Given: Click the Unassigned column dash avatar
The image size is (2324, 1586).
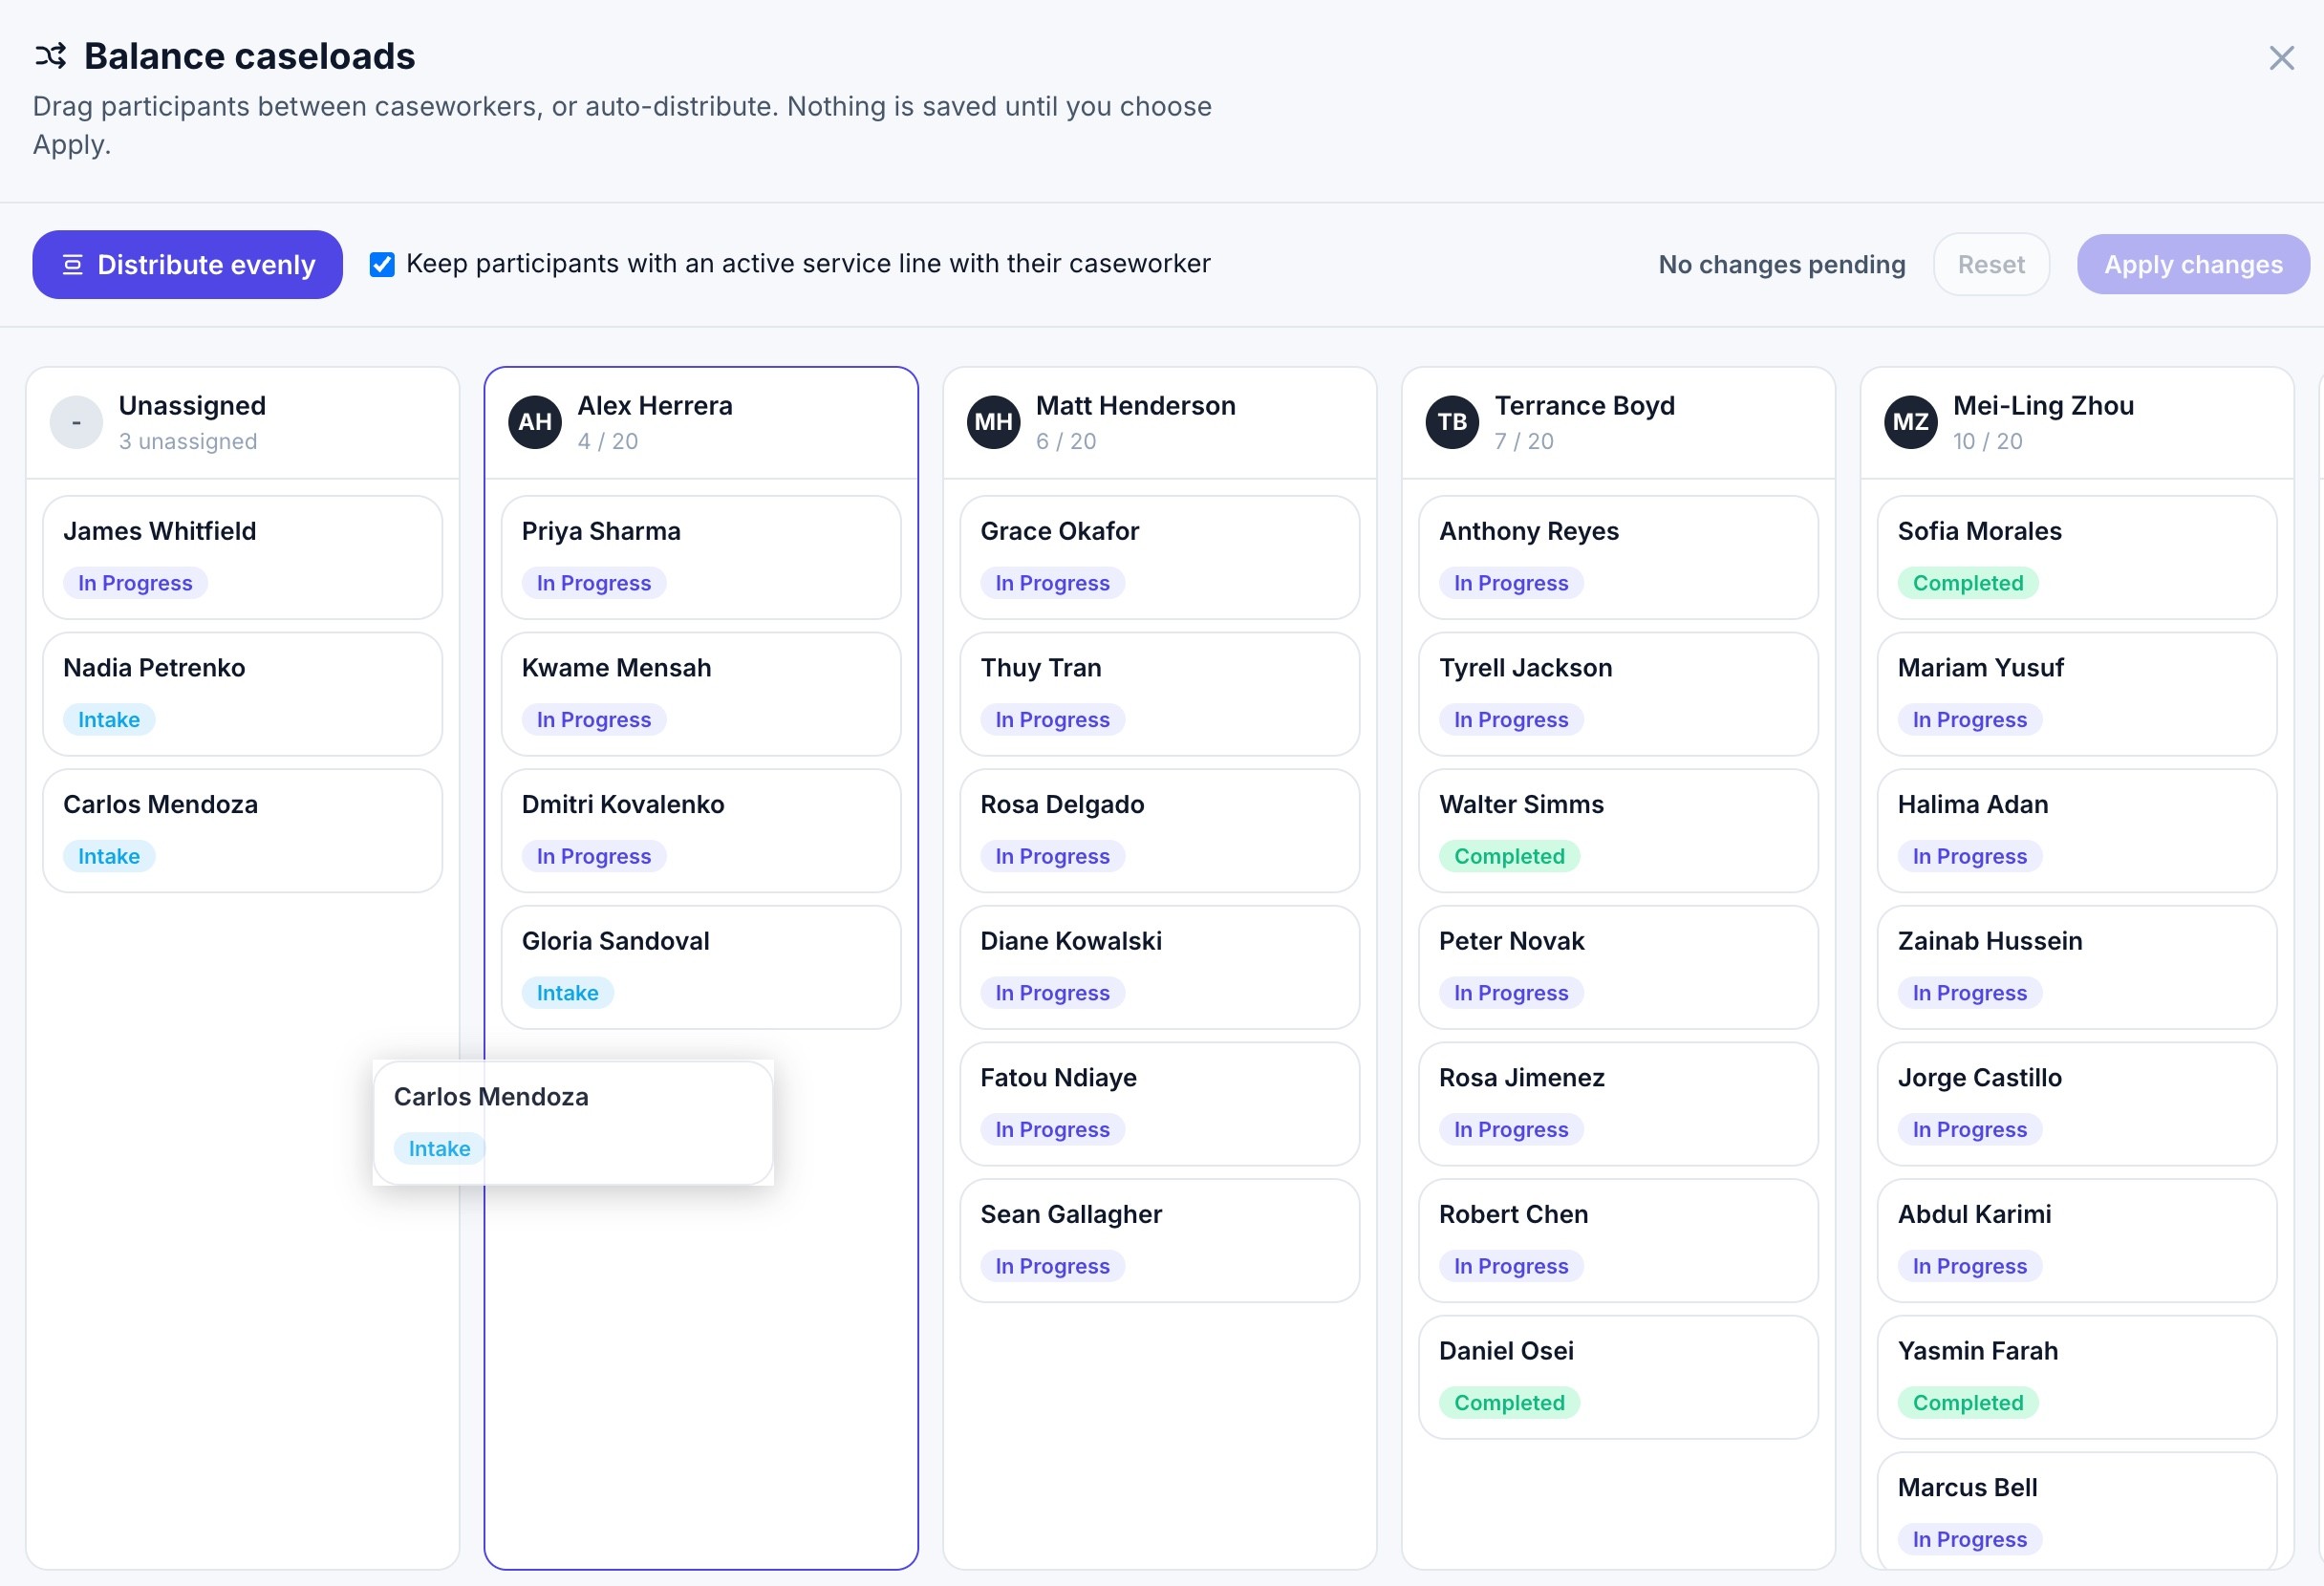Looking at the screenshot, I should pos(76,422).
